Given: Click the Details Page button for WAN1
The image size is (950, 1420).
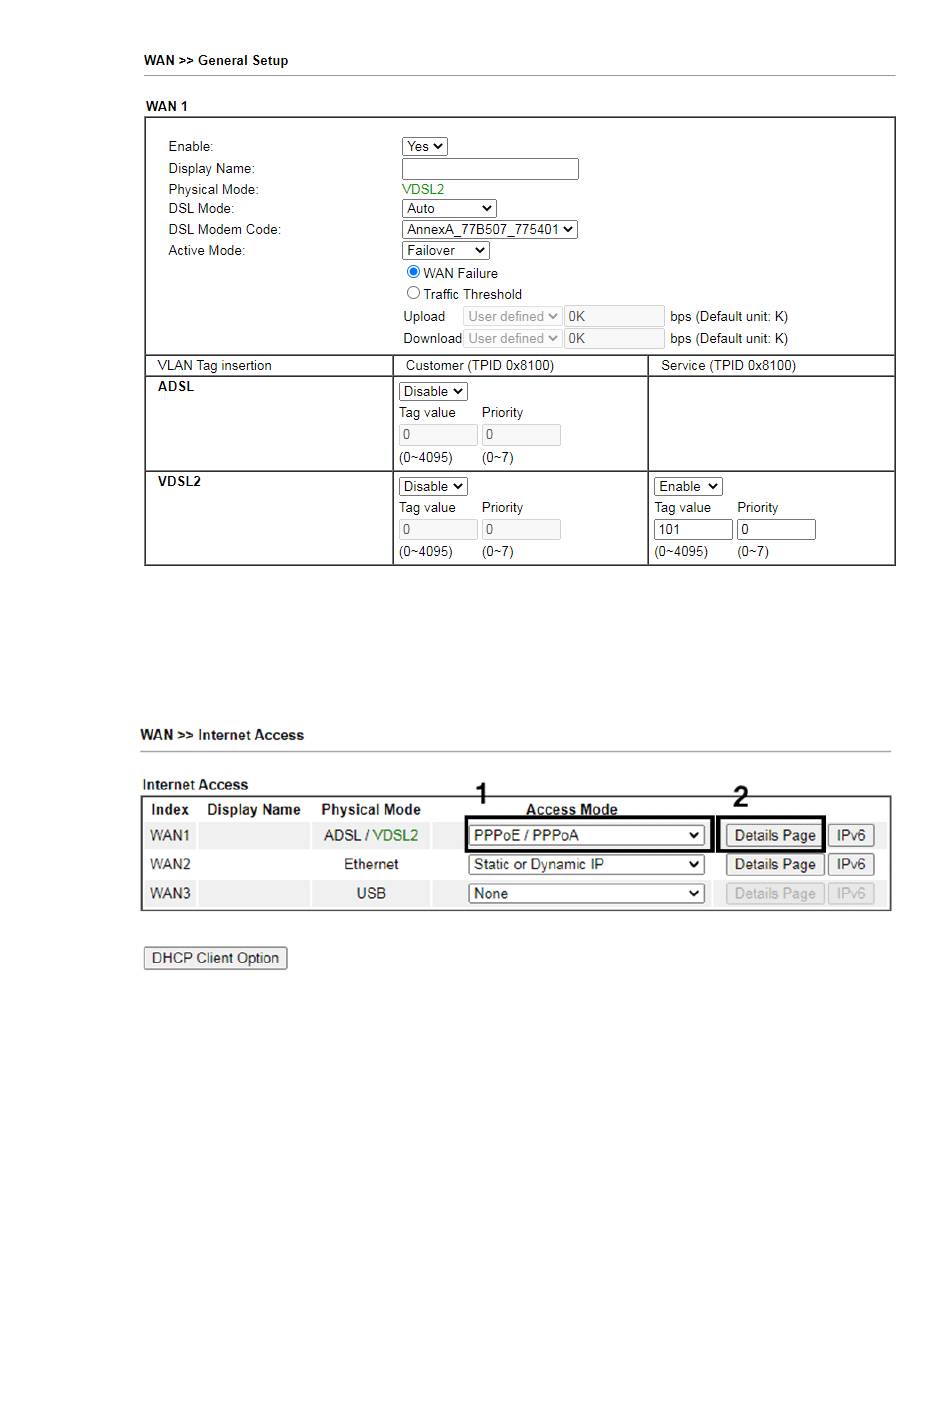Looking at the screenshot, I should pyautogui.click(x=775, y=835).
